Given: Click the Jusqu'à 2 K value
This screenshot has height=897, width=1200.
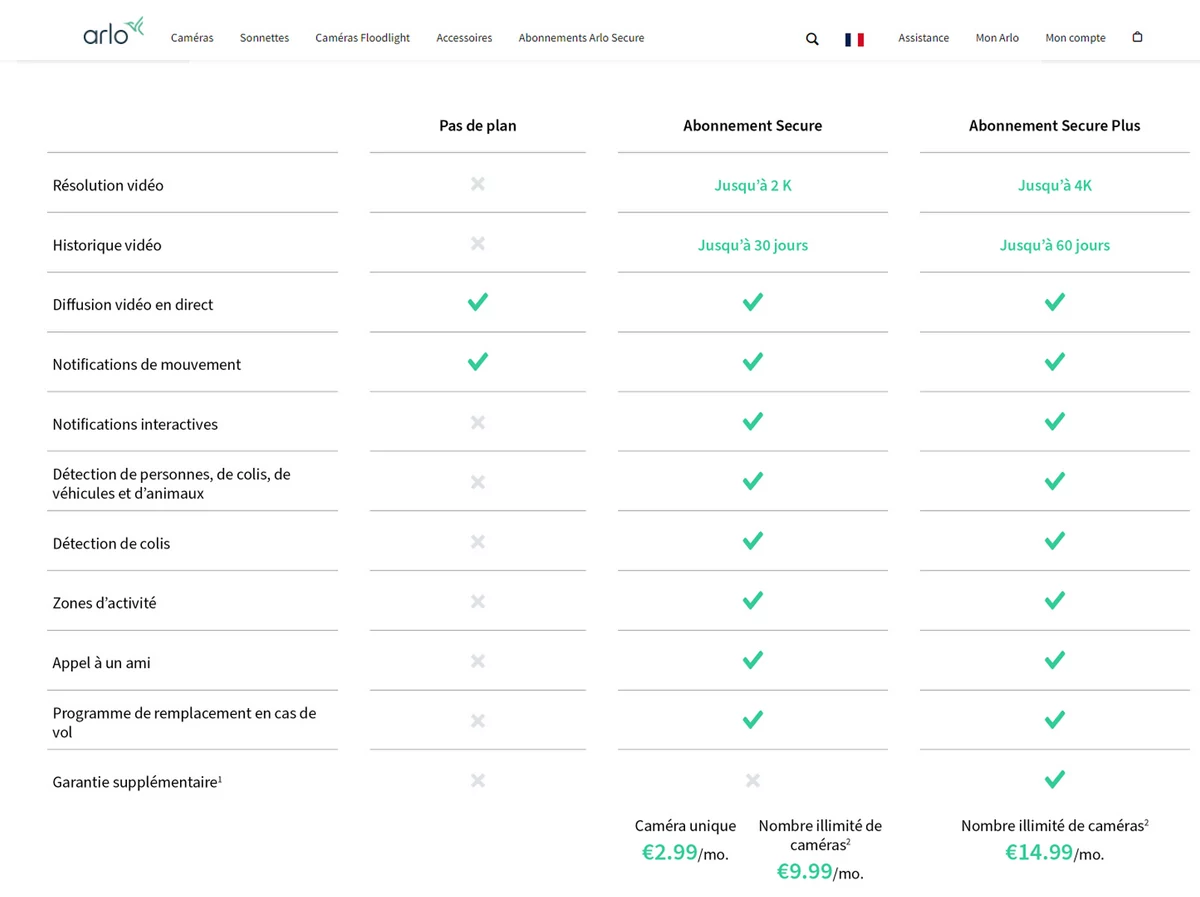Looking at the screenshot, I should [753, 185].
